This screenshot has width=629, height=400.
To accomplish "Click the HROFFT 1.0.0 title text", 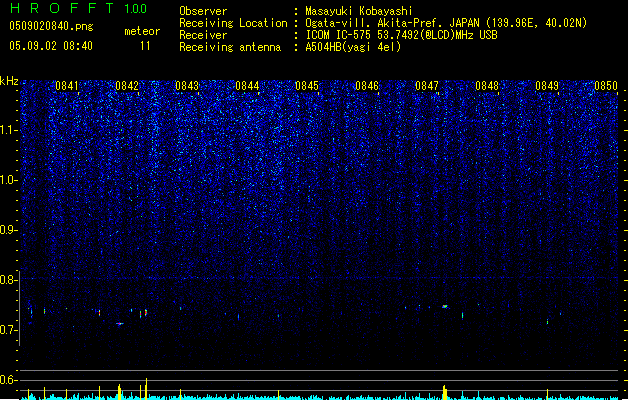I will click(79, 8).
